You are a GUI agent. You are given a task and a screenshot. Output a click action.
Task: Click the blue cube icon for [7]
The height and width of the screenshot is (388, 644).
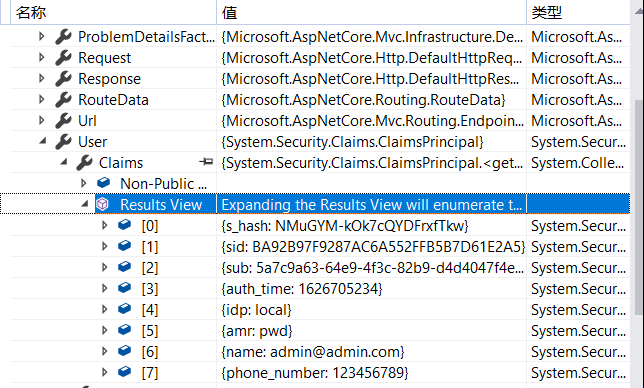pyautogui.click(x=124, y=371)
